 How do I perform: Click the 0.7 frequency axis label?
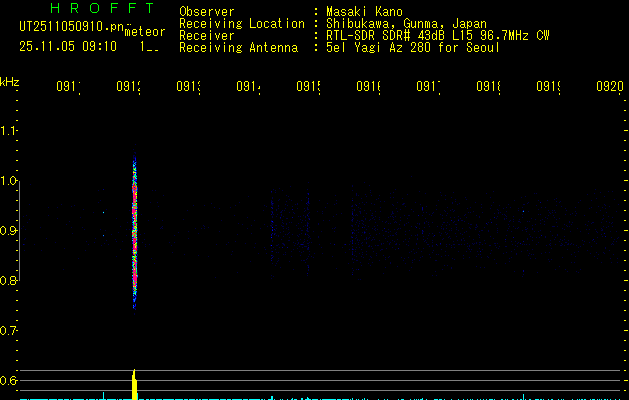point(8,331)
